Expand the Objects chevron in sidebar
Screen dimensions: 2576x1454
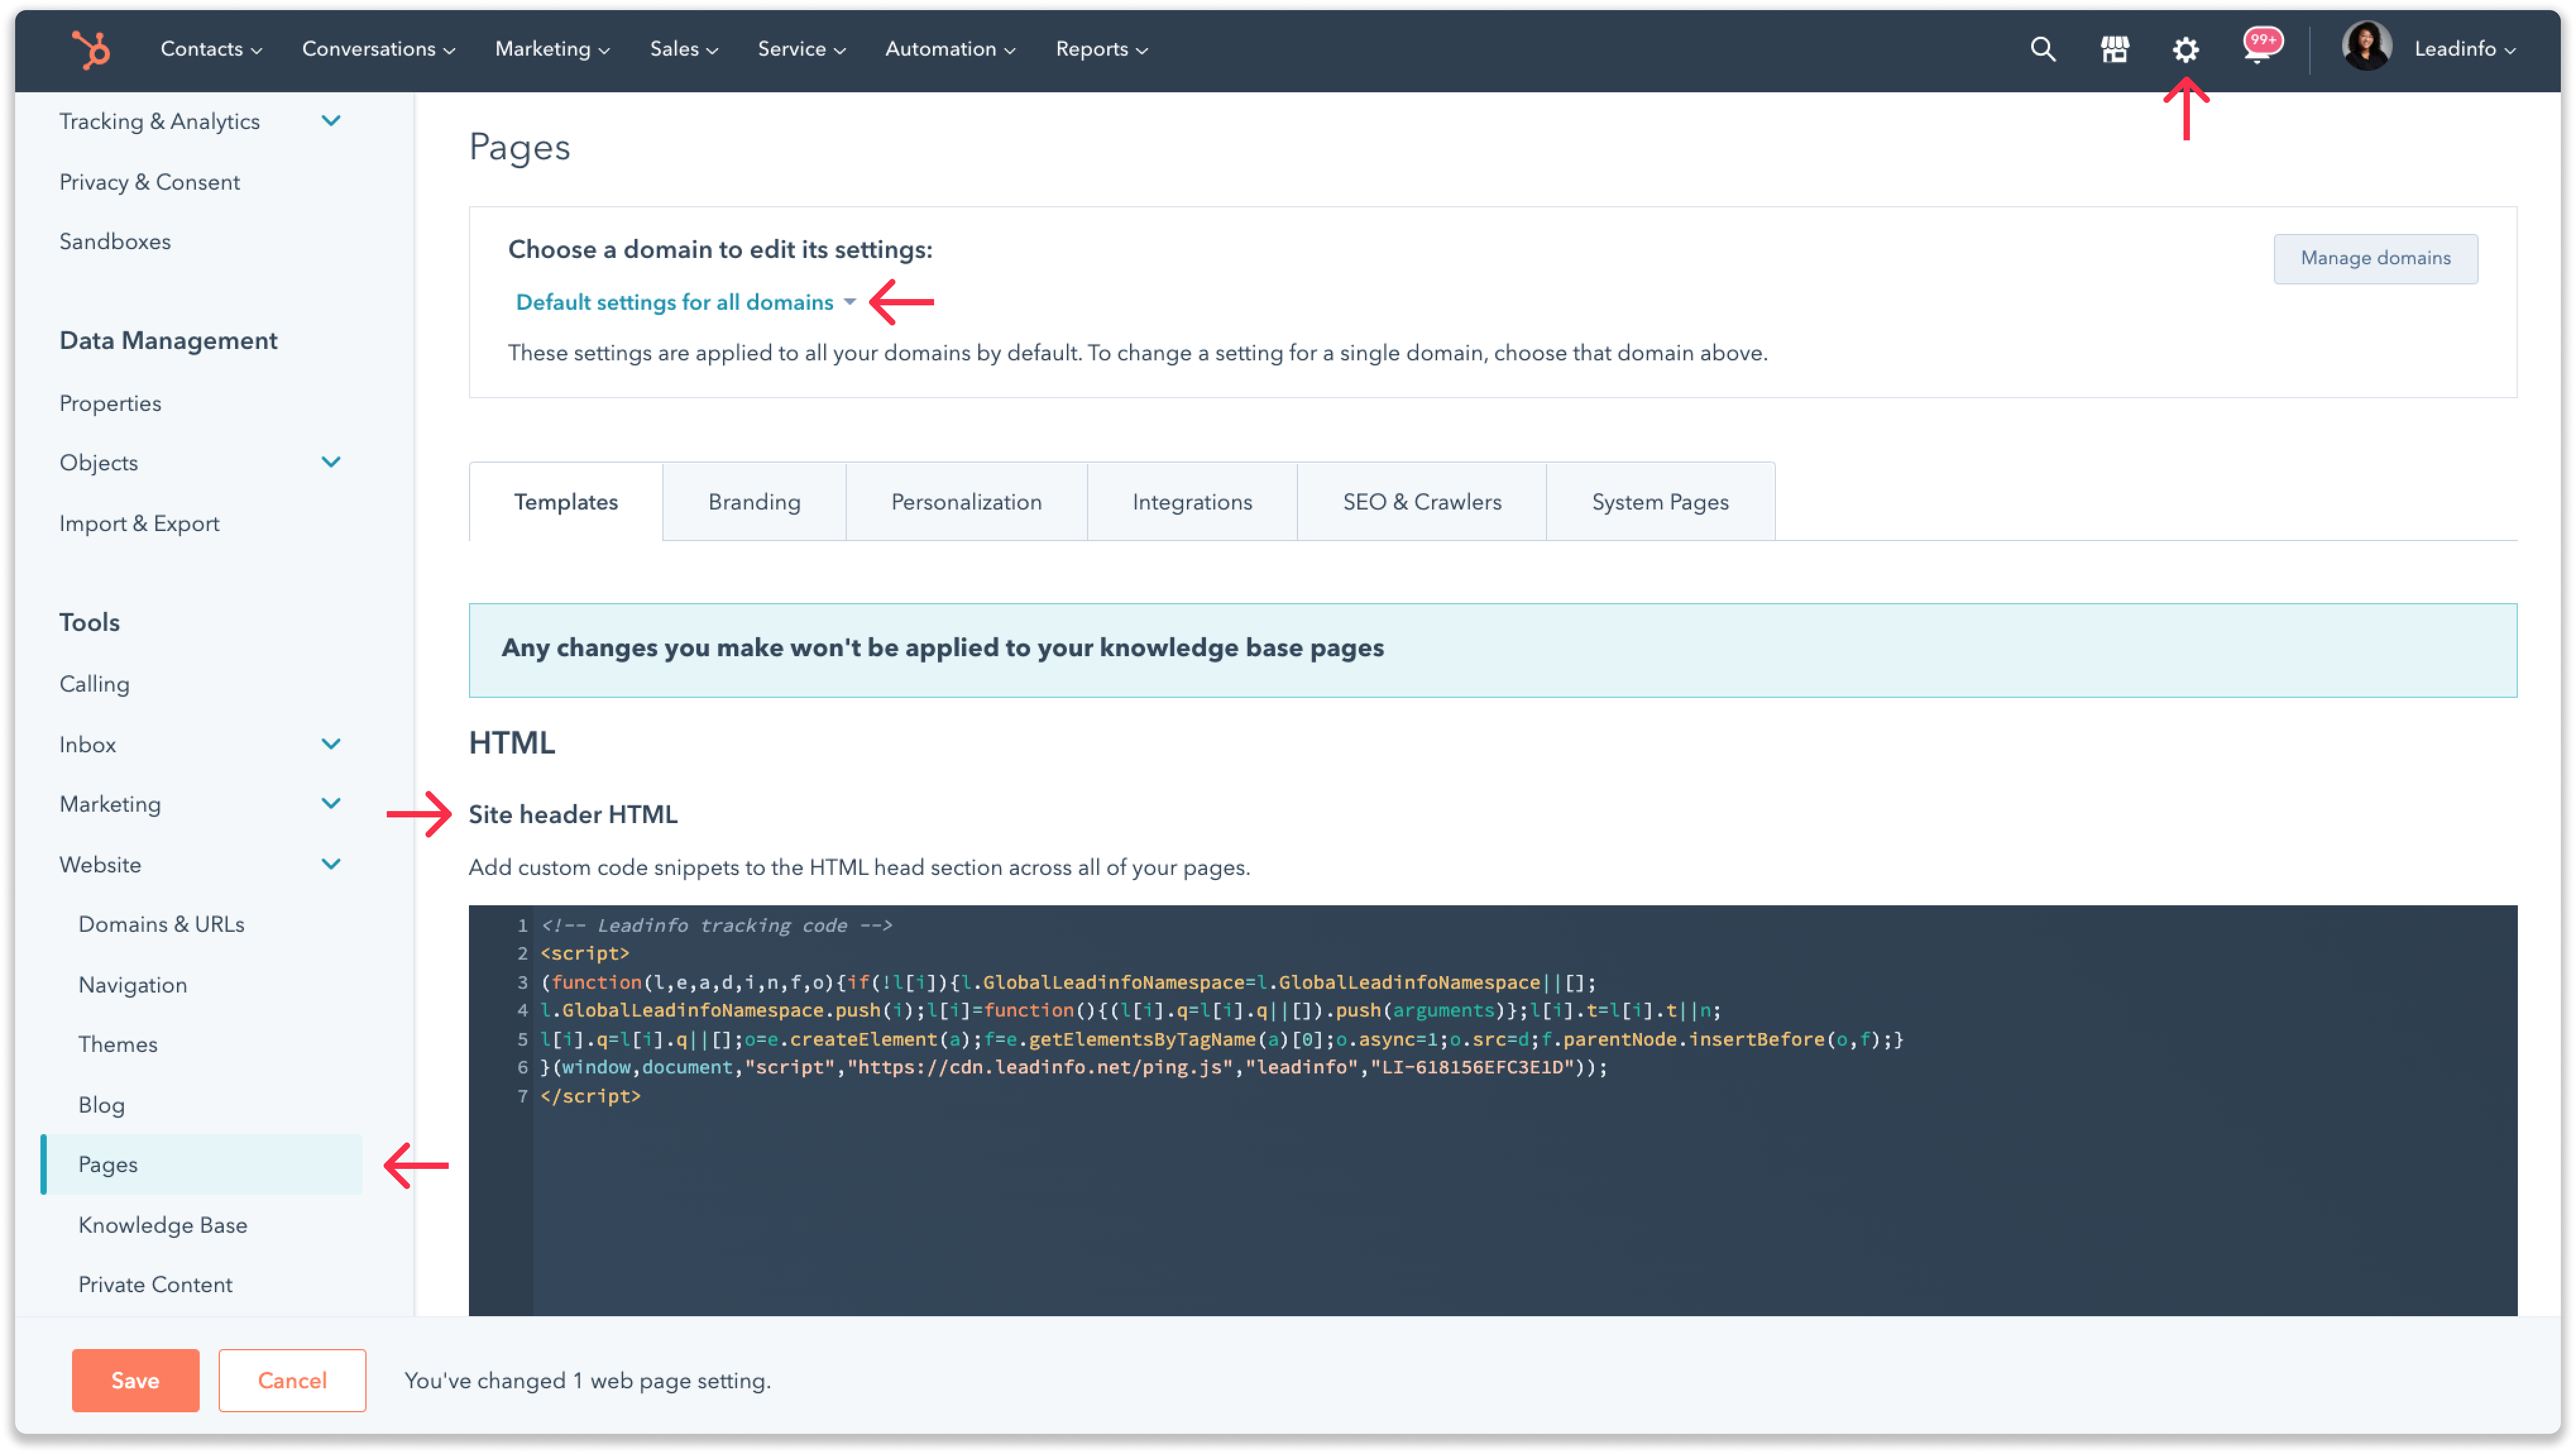coord(330,462)
